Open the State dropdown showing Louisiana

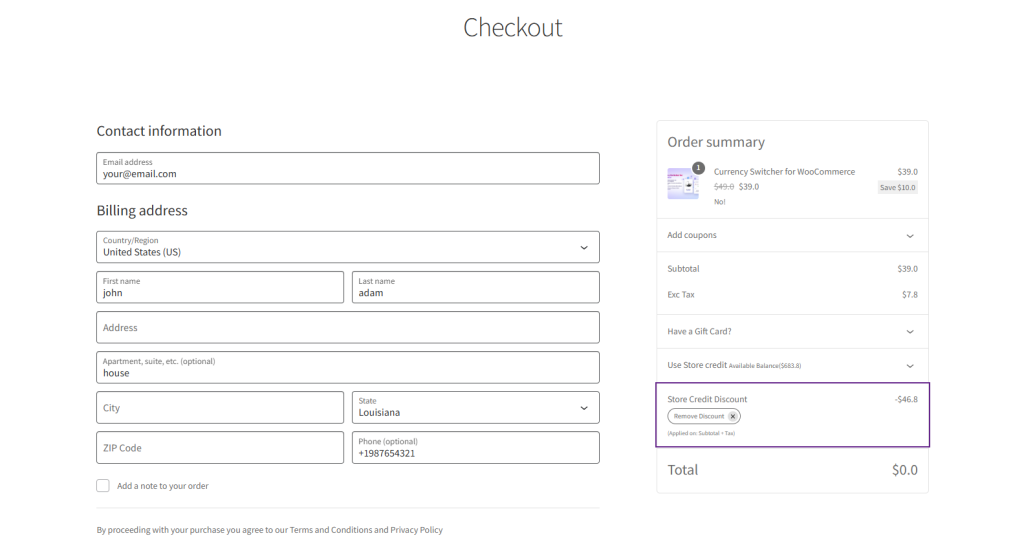click(475, 407)
